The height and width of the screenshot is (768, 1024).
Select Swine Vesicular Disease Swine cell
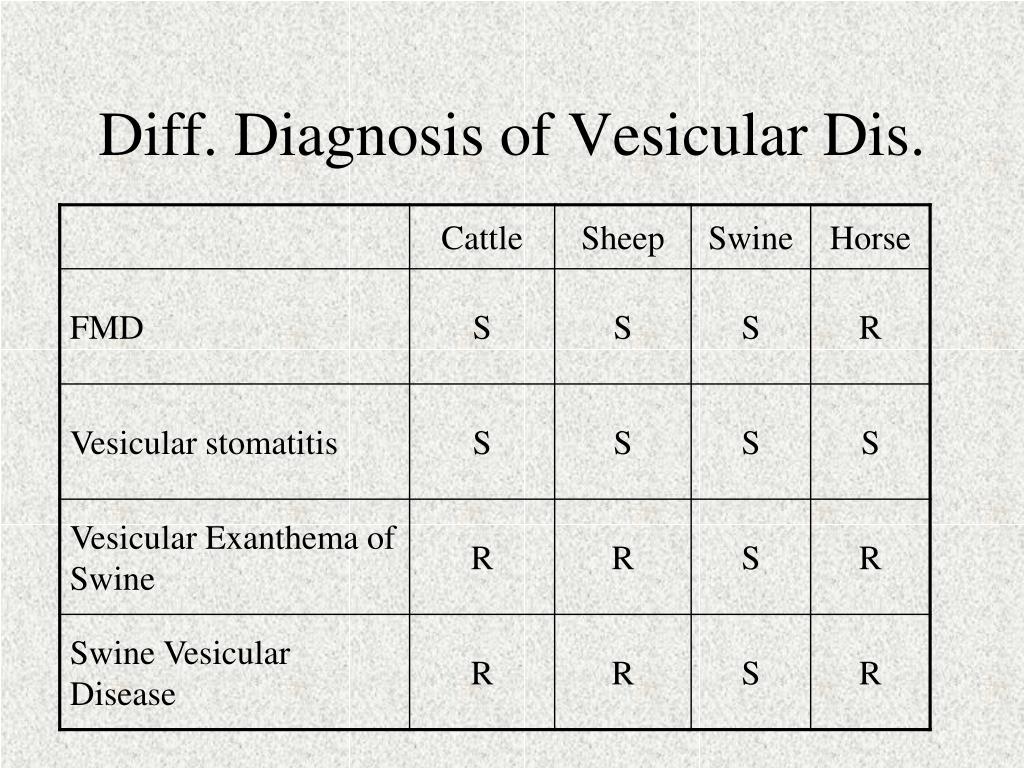tap(750, 673)
